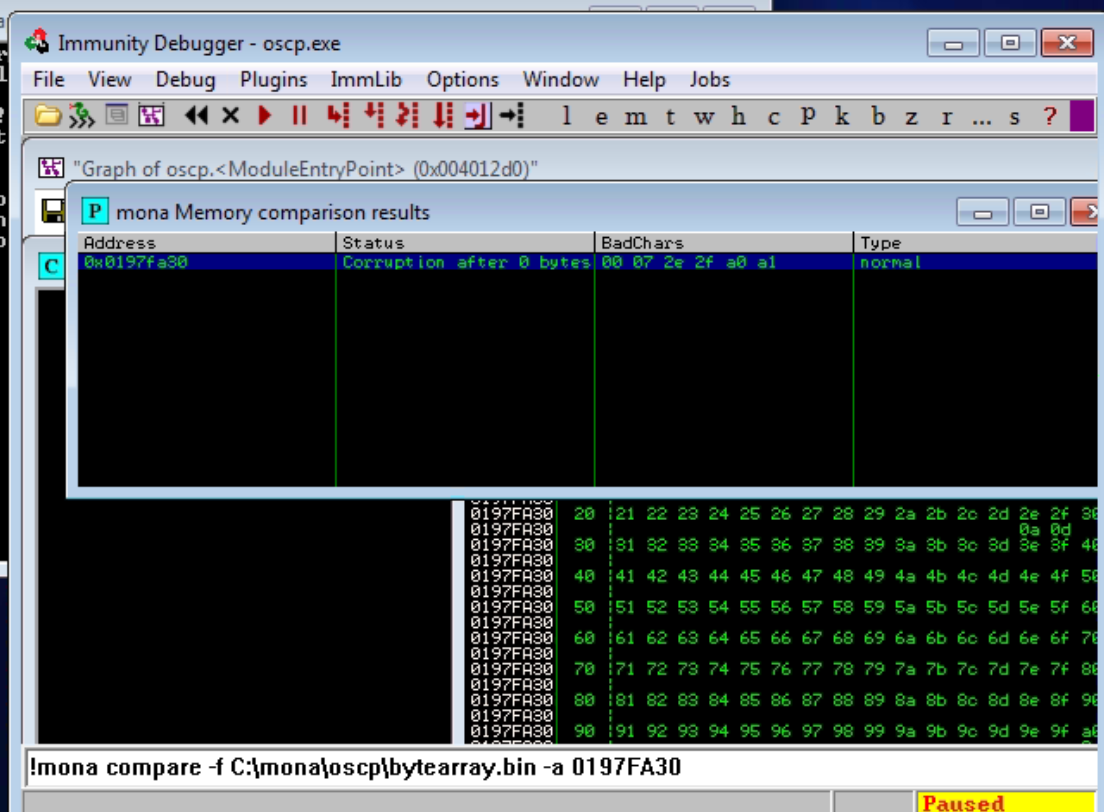Select the log row starting with 40
Screen dimensions: 1104x812
(782, 576)
